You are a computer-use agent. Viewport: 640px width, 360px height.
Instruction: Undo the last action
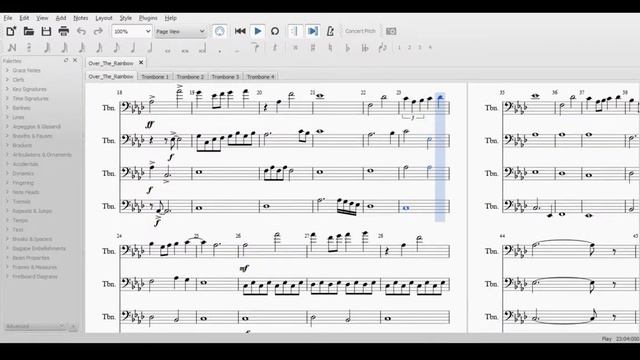coord(81,31)
